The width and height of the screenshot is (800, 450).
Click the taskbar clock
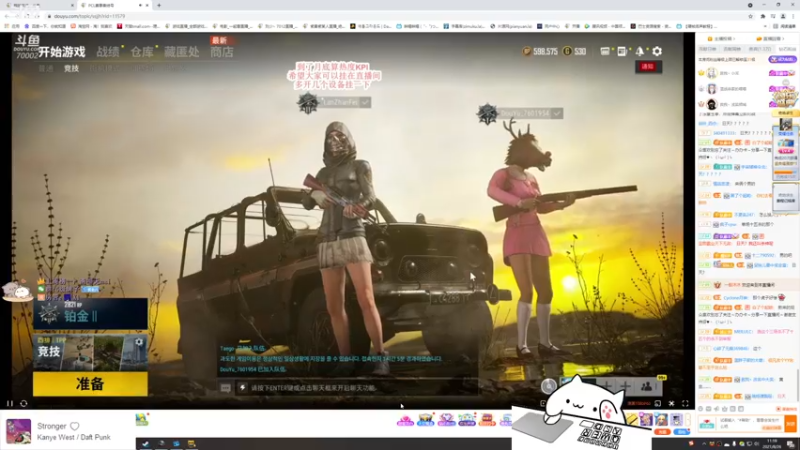point(772,444)
